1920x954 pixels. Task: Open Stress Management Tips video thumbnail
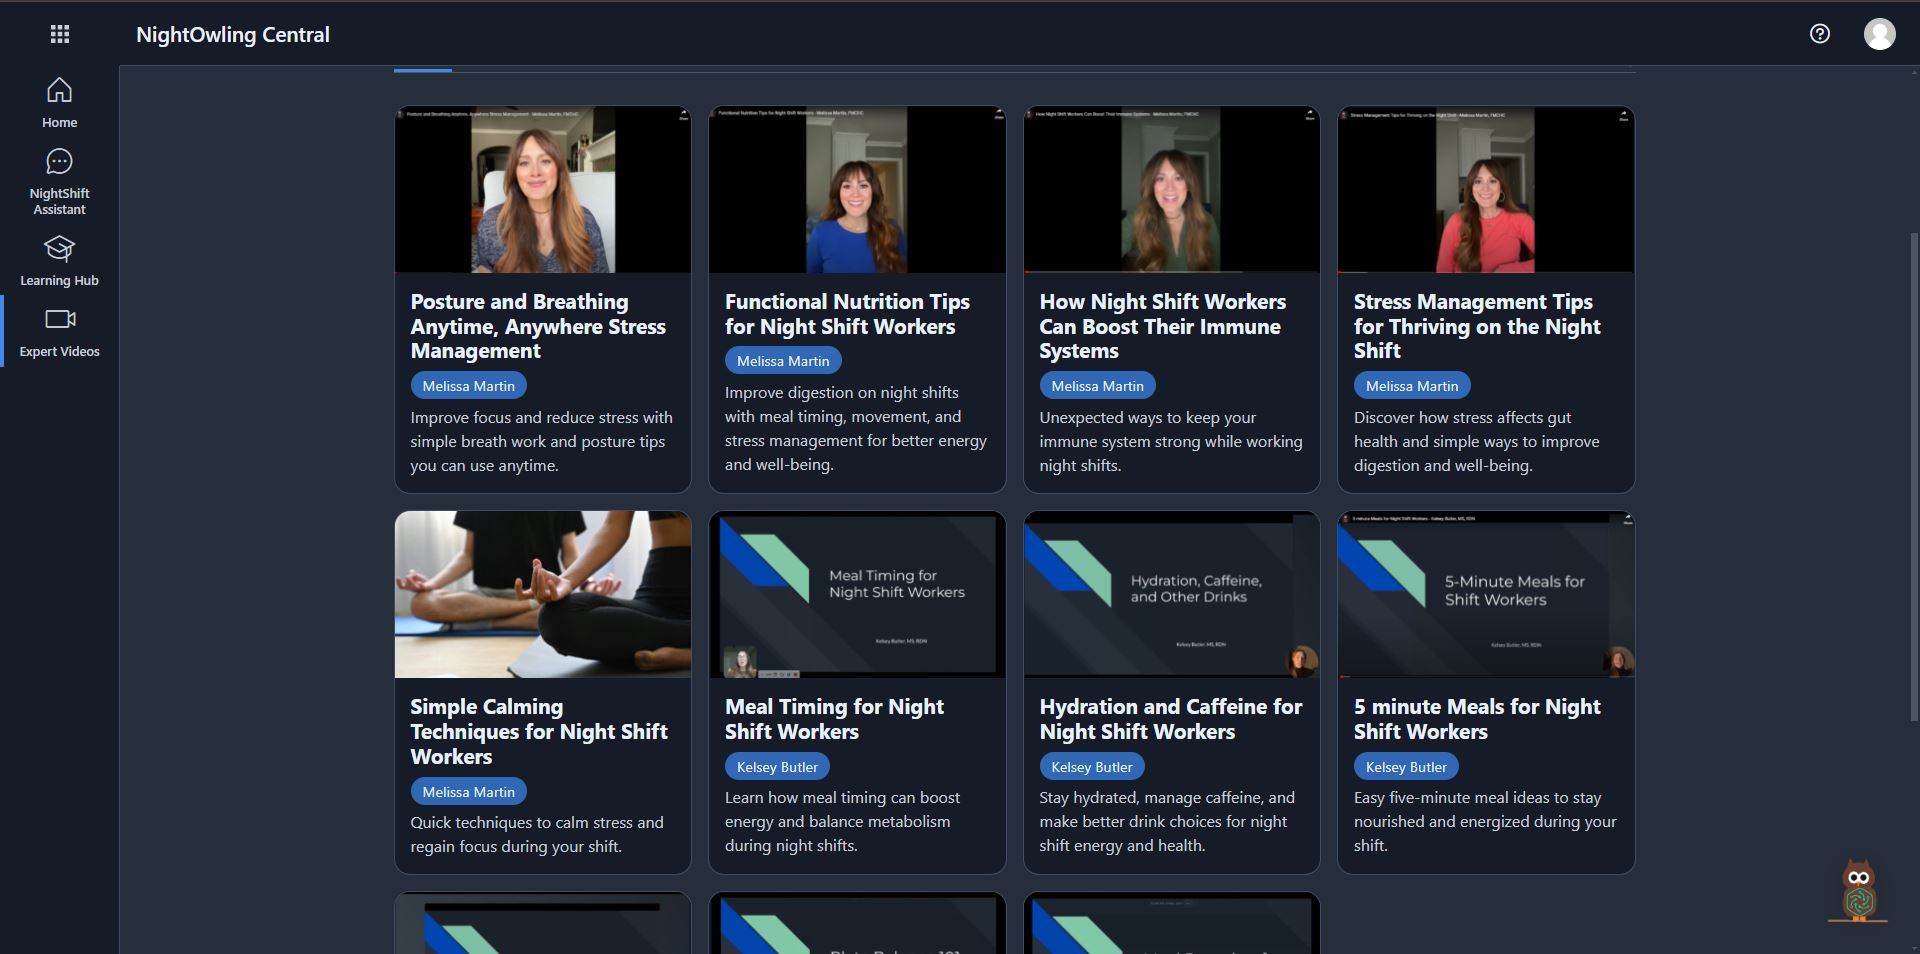[1486, 190]
